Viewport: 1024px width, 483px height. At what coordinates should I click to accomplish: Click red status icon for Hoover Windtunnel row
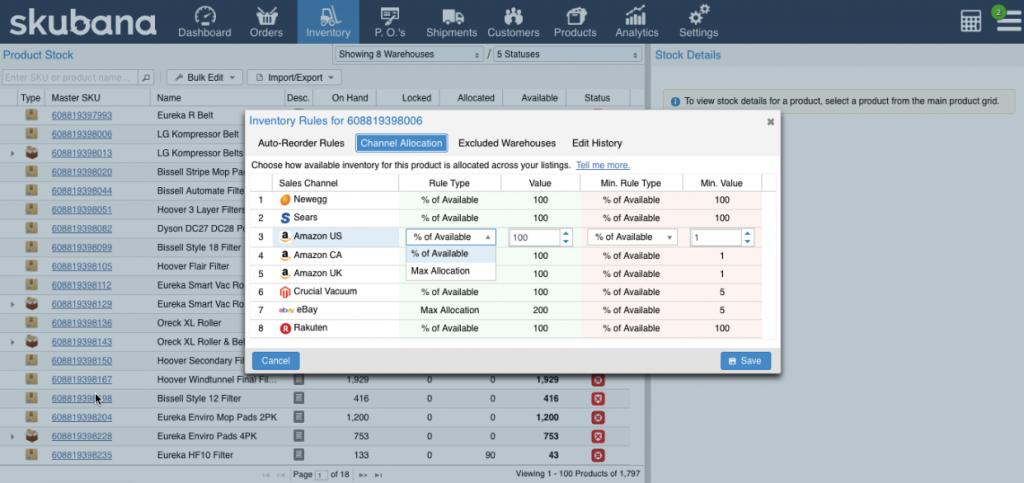[598, 380]
